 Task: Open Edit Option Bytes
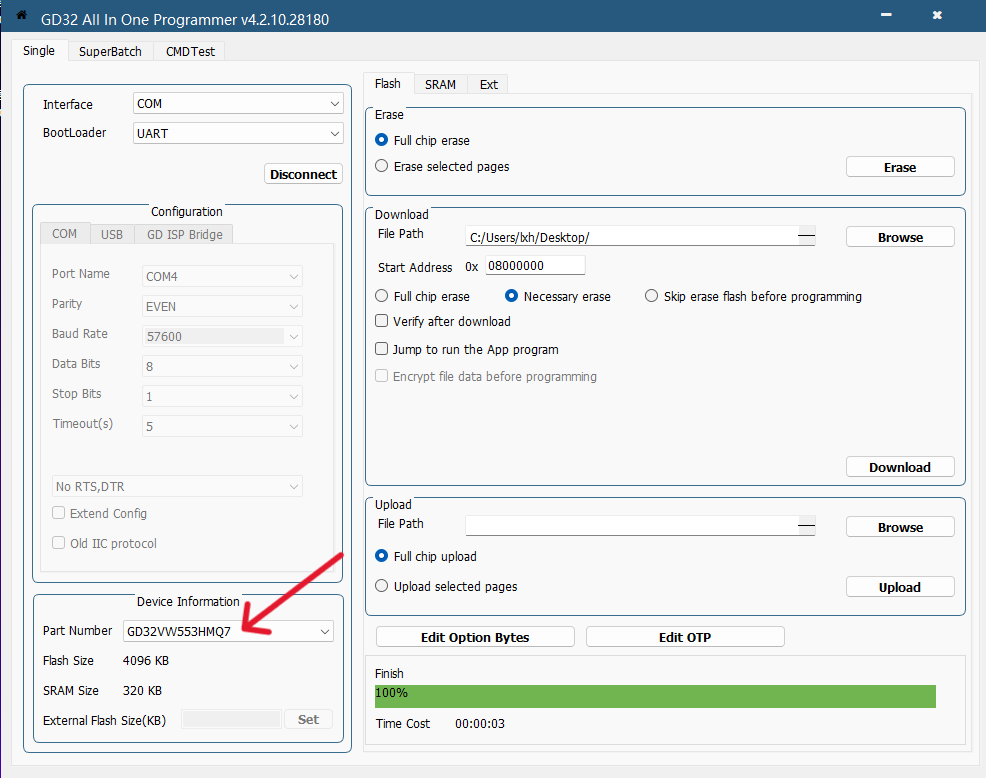475,637
